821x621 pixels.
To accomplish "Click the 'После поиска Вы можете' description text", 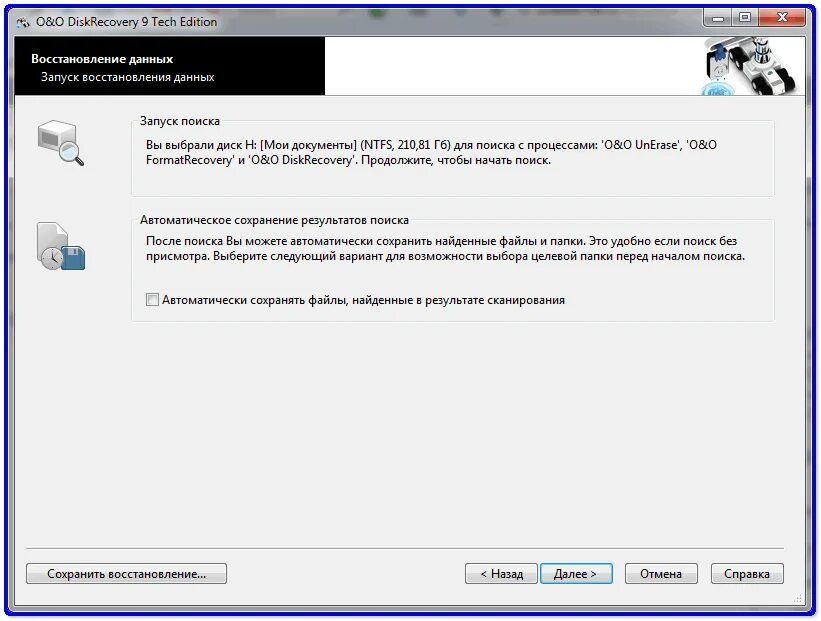I will click(x=445, y=249).
